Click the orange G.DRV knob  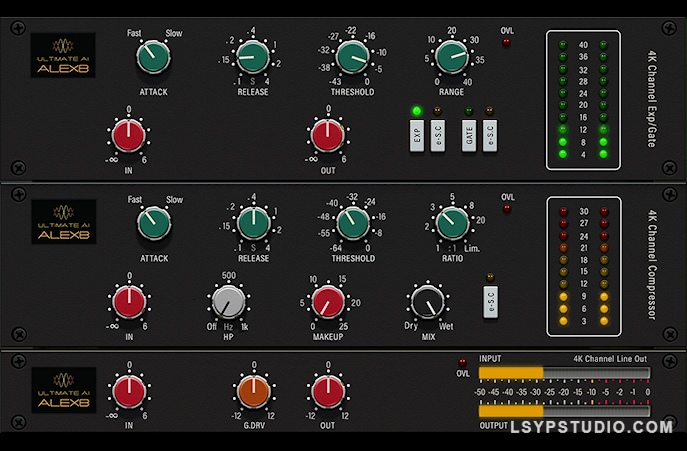[x=252, y=391]
